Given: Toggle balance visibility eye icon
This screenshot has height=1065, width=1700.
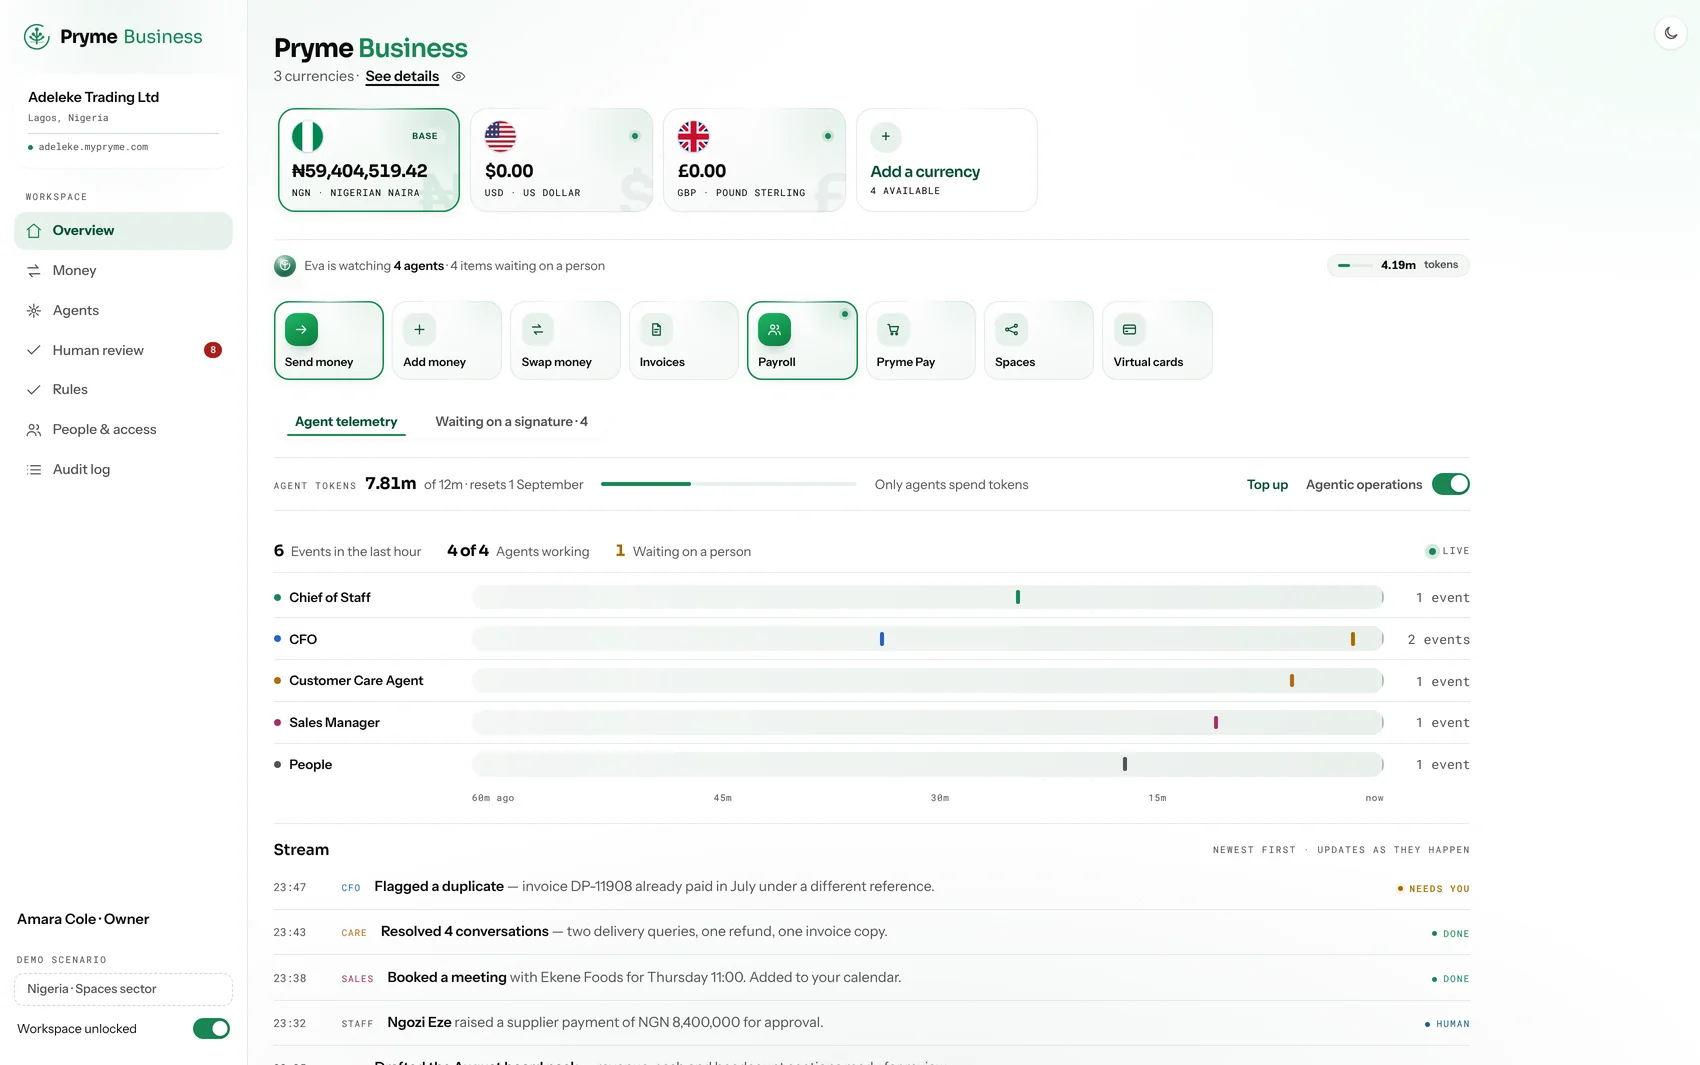Looking at the screenshot, I should pyautogui.click(x=458, y=77).
